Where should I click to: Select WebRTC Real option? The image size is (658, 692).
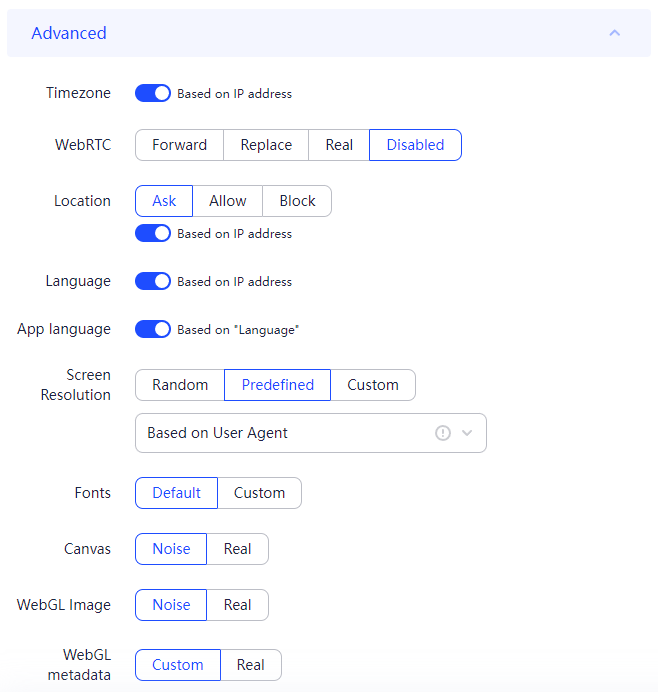tap(339, 145)
